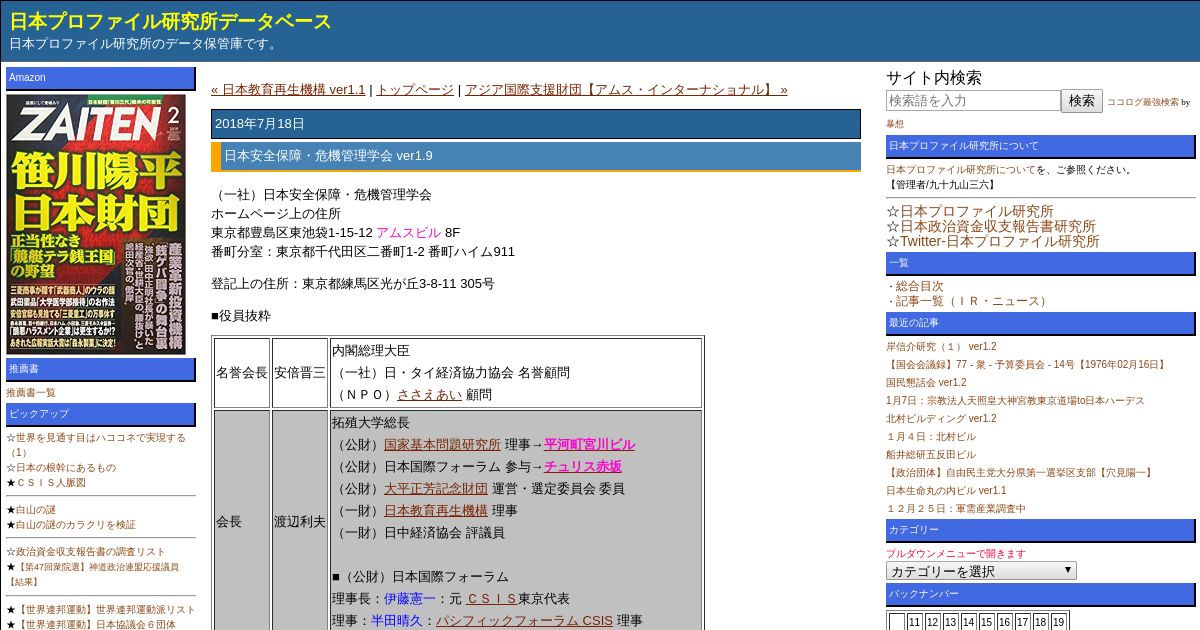Click the site title 日本プロファイル研究所データベース
1200x630 pixels.
pos(171,21)
